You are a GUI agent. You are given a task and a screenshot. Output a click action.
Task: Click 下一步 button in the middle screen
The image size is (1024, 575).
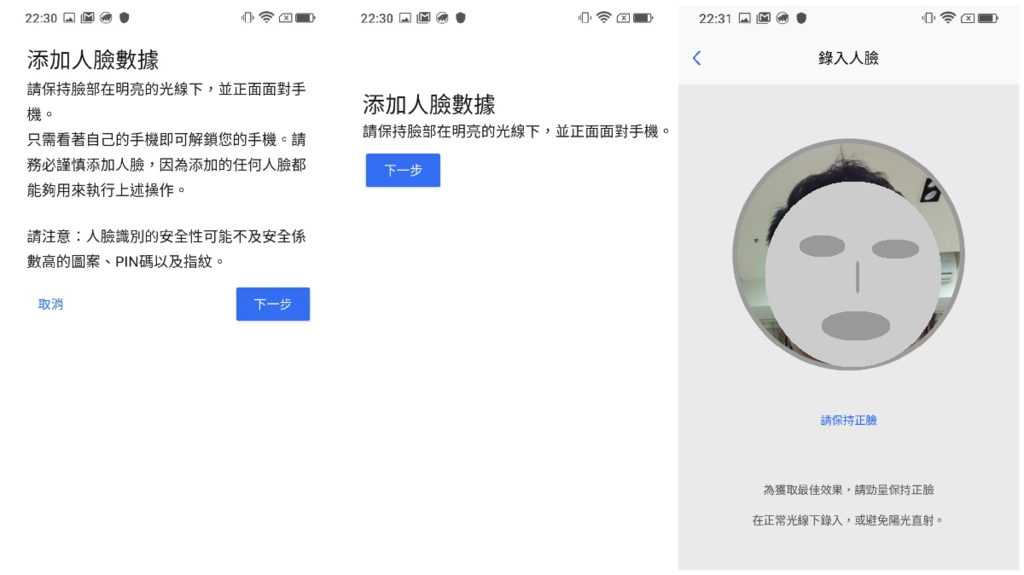(403, 170)
